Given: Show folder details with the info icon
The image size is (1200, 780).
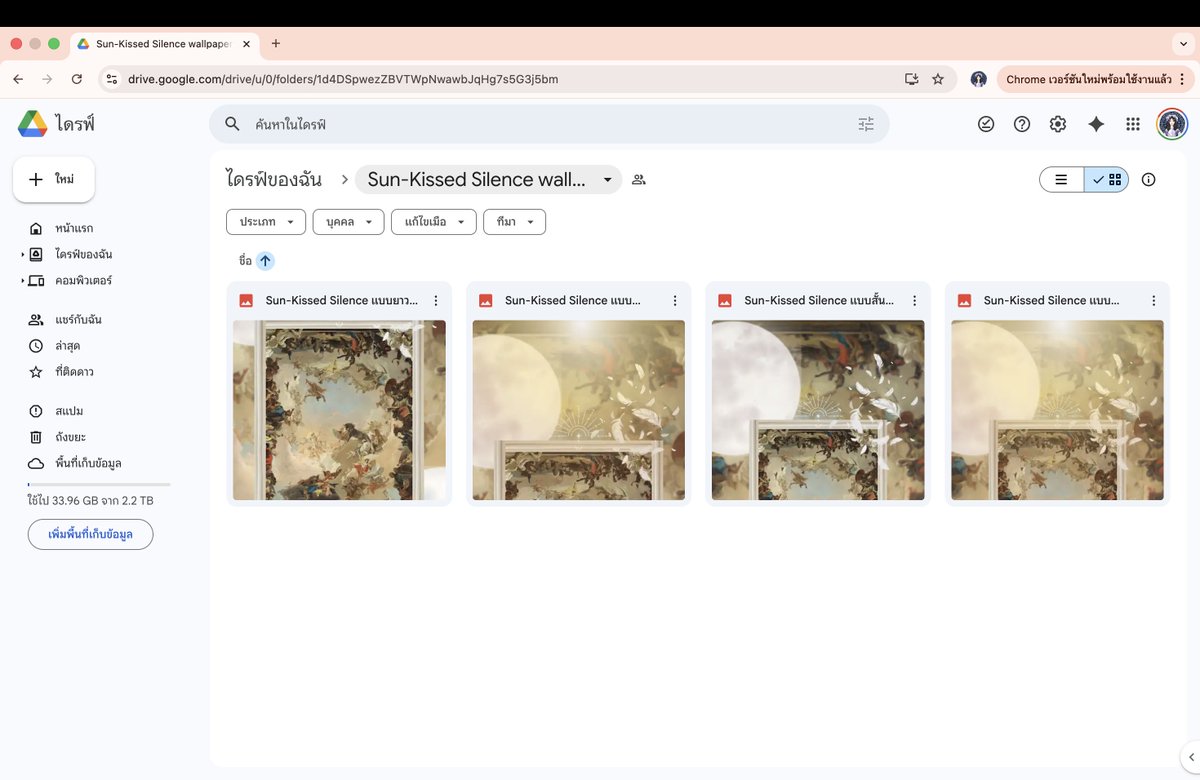Looking at the screenshot, I should (x=1148, y=180).
